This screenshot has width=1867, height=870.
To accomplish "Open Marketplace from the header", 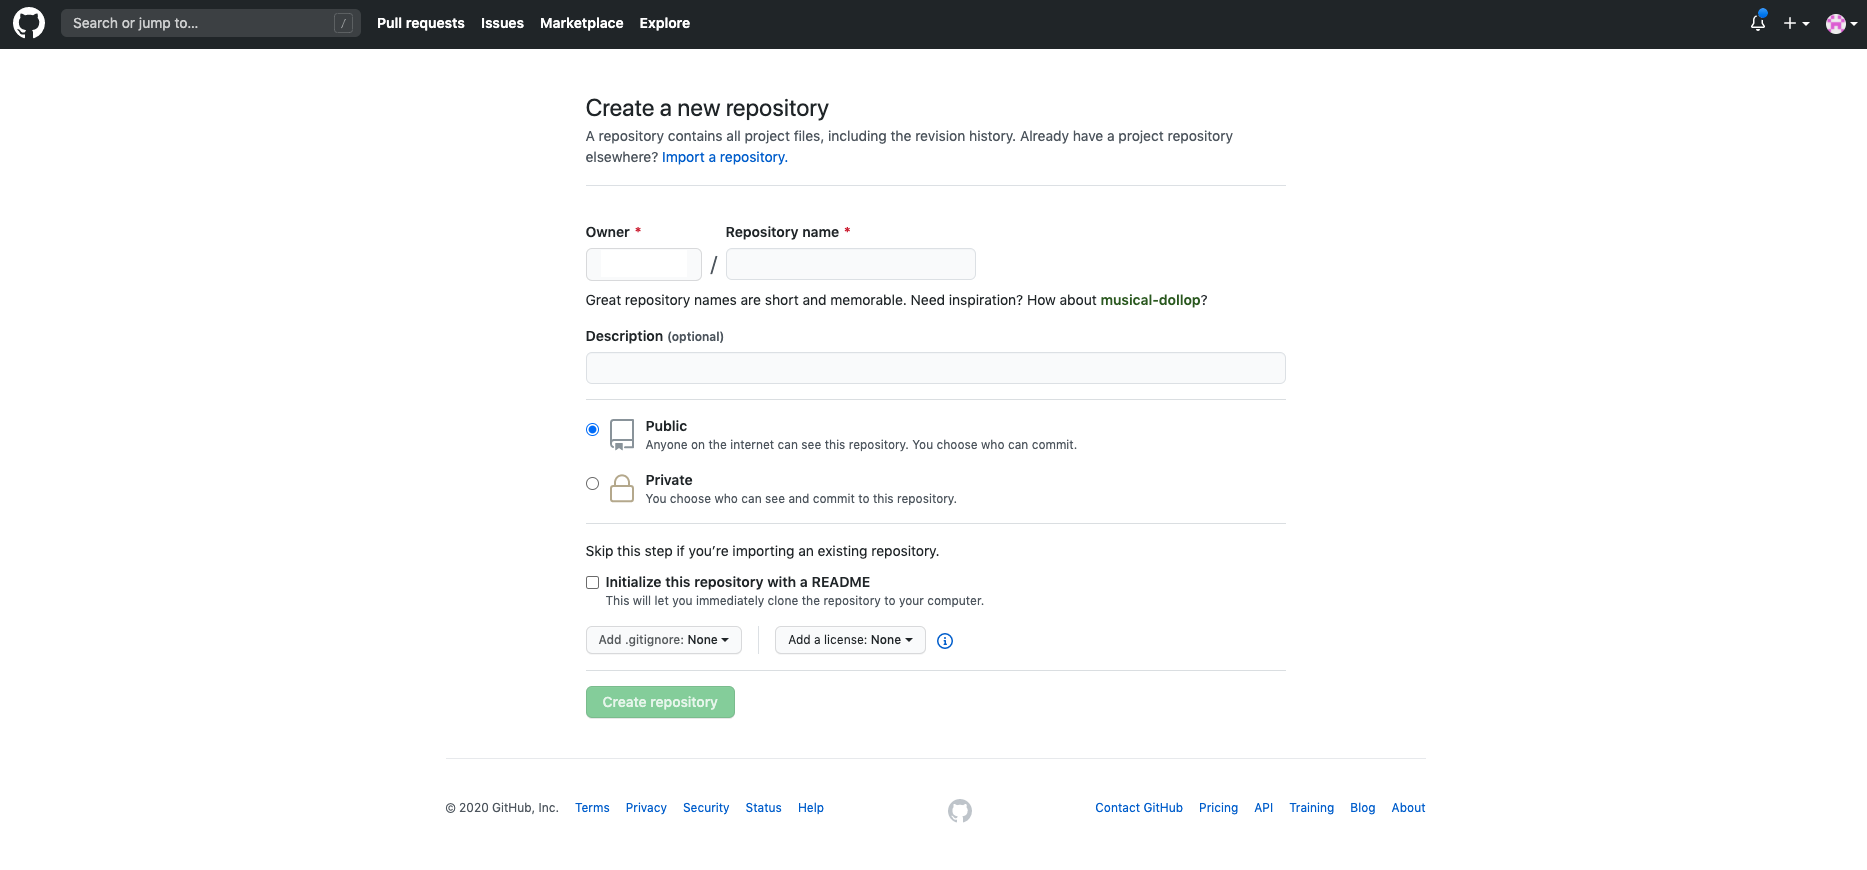I will [581, 23].
